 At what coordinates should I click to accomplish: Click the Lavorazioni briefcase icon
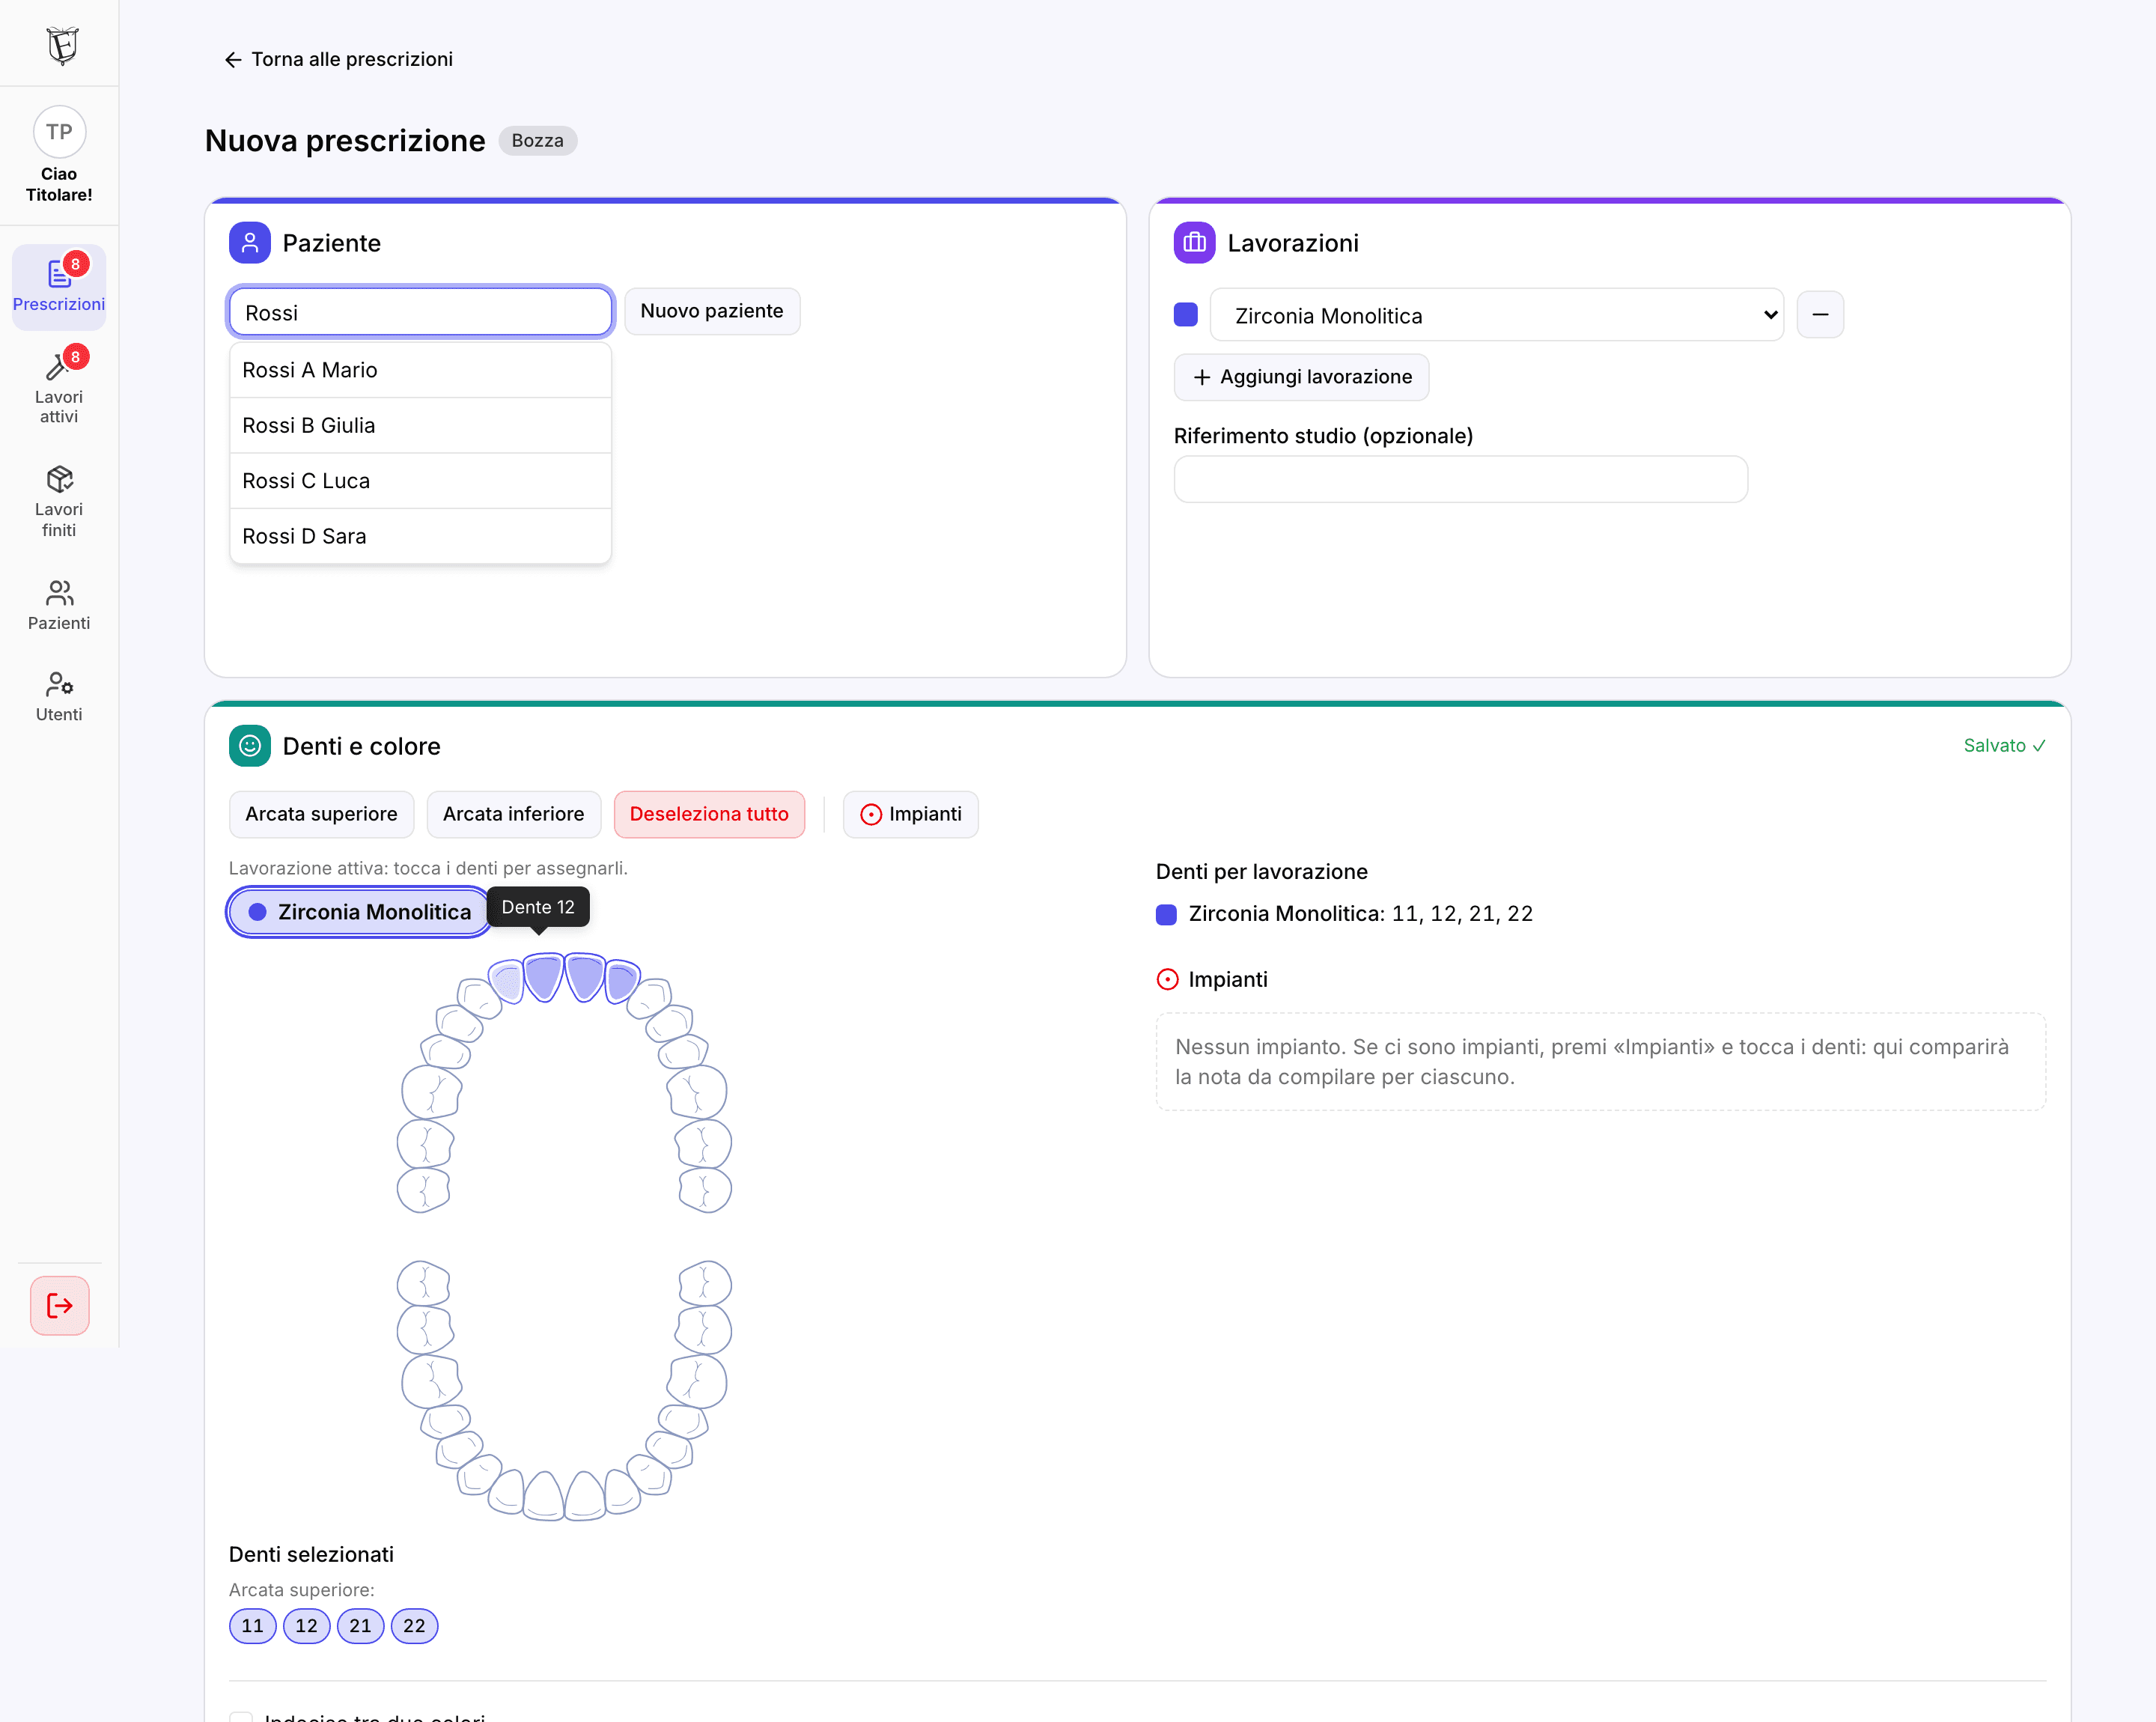tap(1194, 242)
